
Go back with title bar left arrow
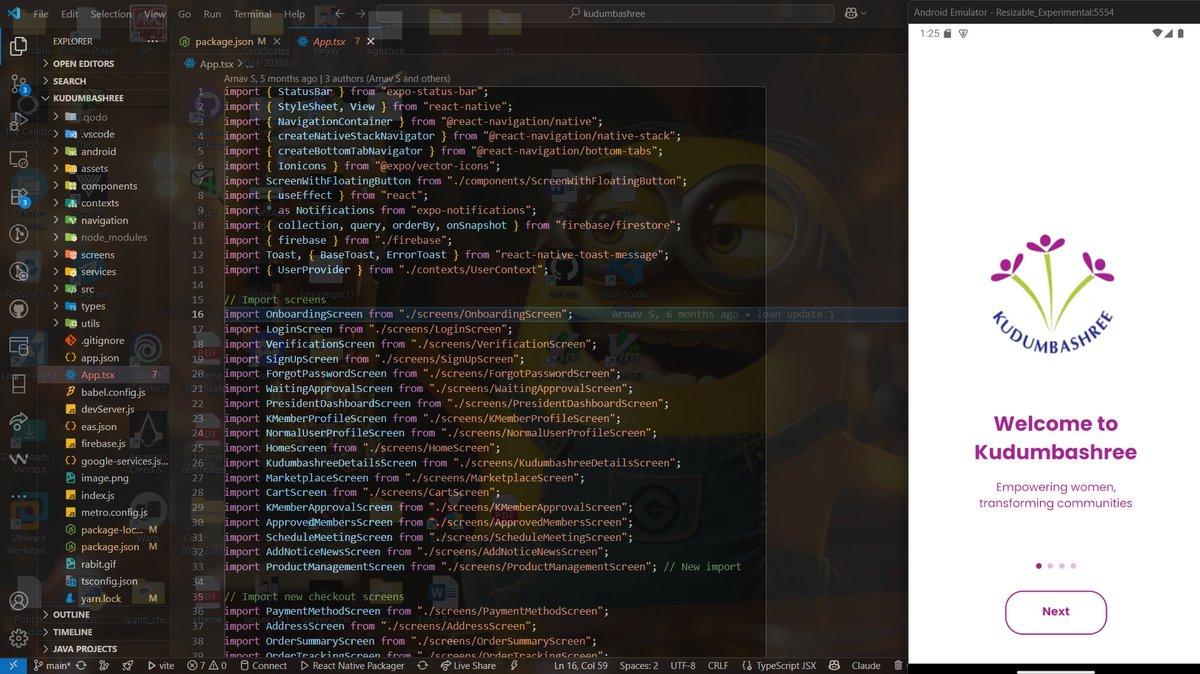coord(339,14)
